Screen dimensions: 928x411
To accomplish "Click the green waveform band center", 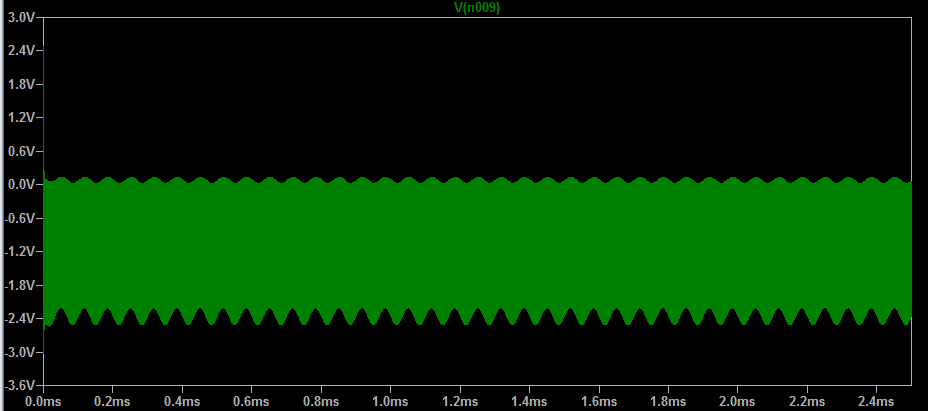I will click(x=477, y=248).
